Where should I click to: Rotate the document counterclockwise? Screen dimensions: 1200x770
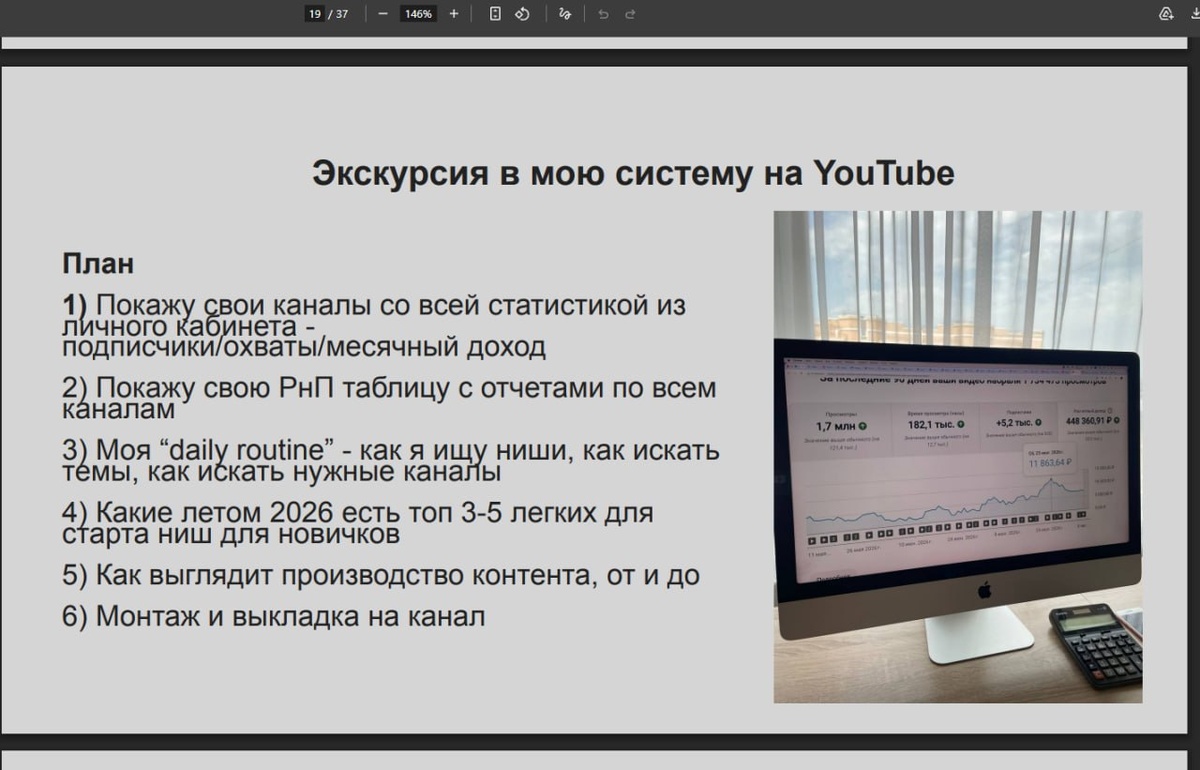(x=522, y=14)
